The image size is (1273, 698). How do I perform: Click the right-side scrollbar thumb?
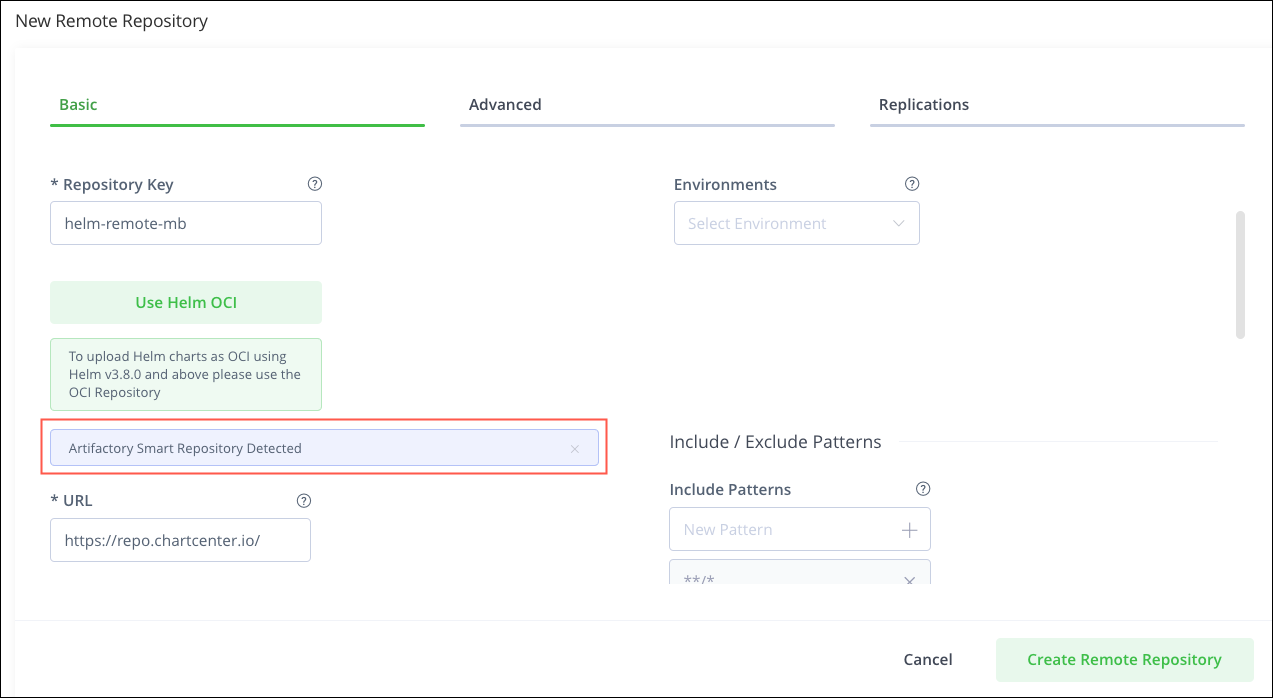(1239, 272)
